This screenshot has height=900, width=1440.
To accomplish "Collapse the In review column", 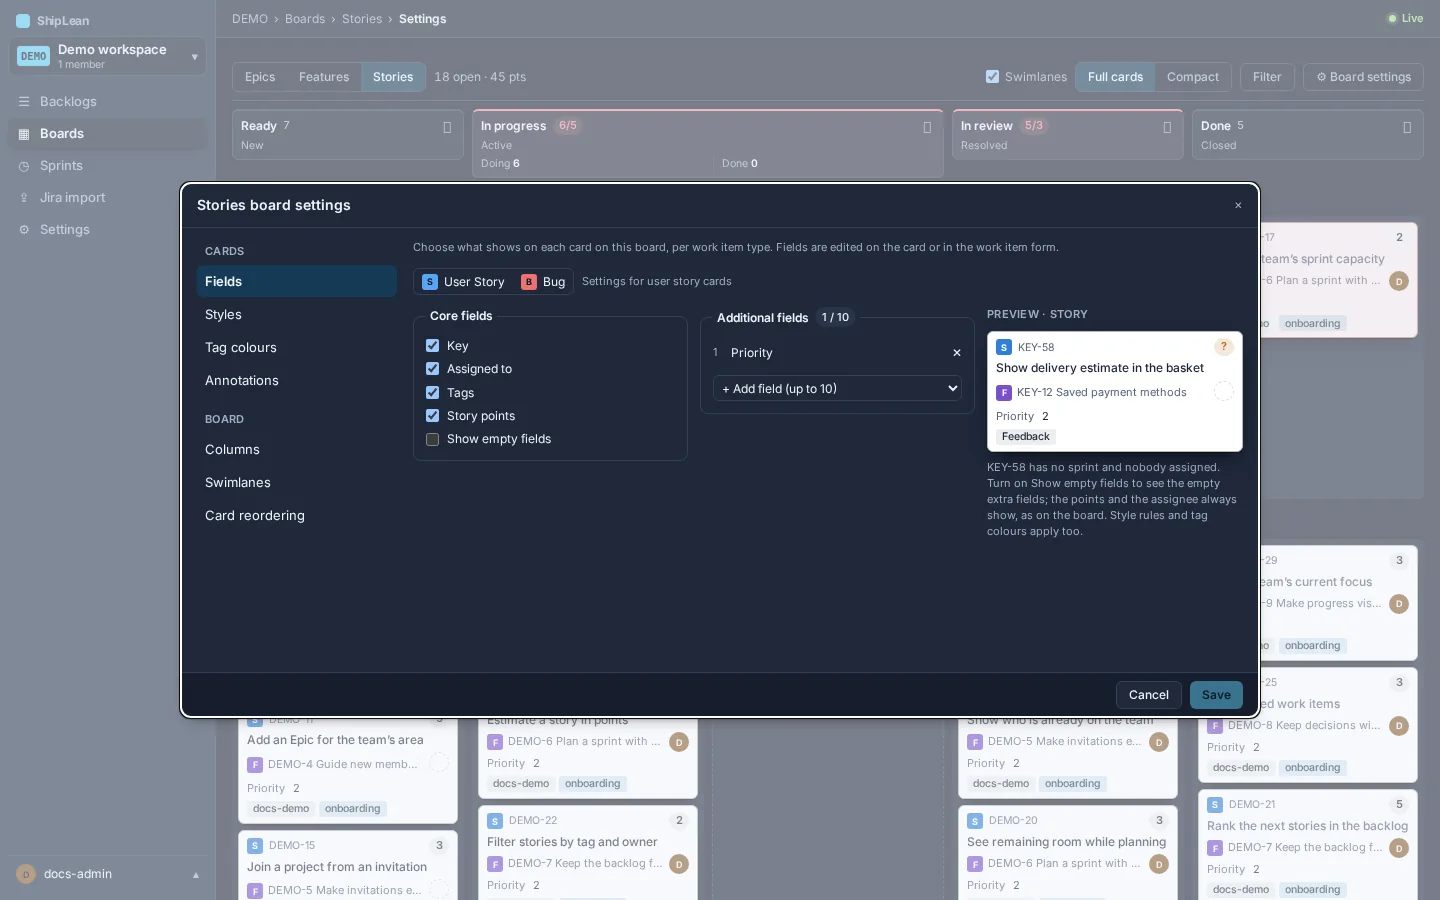I will [1167, 128].
